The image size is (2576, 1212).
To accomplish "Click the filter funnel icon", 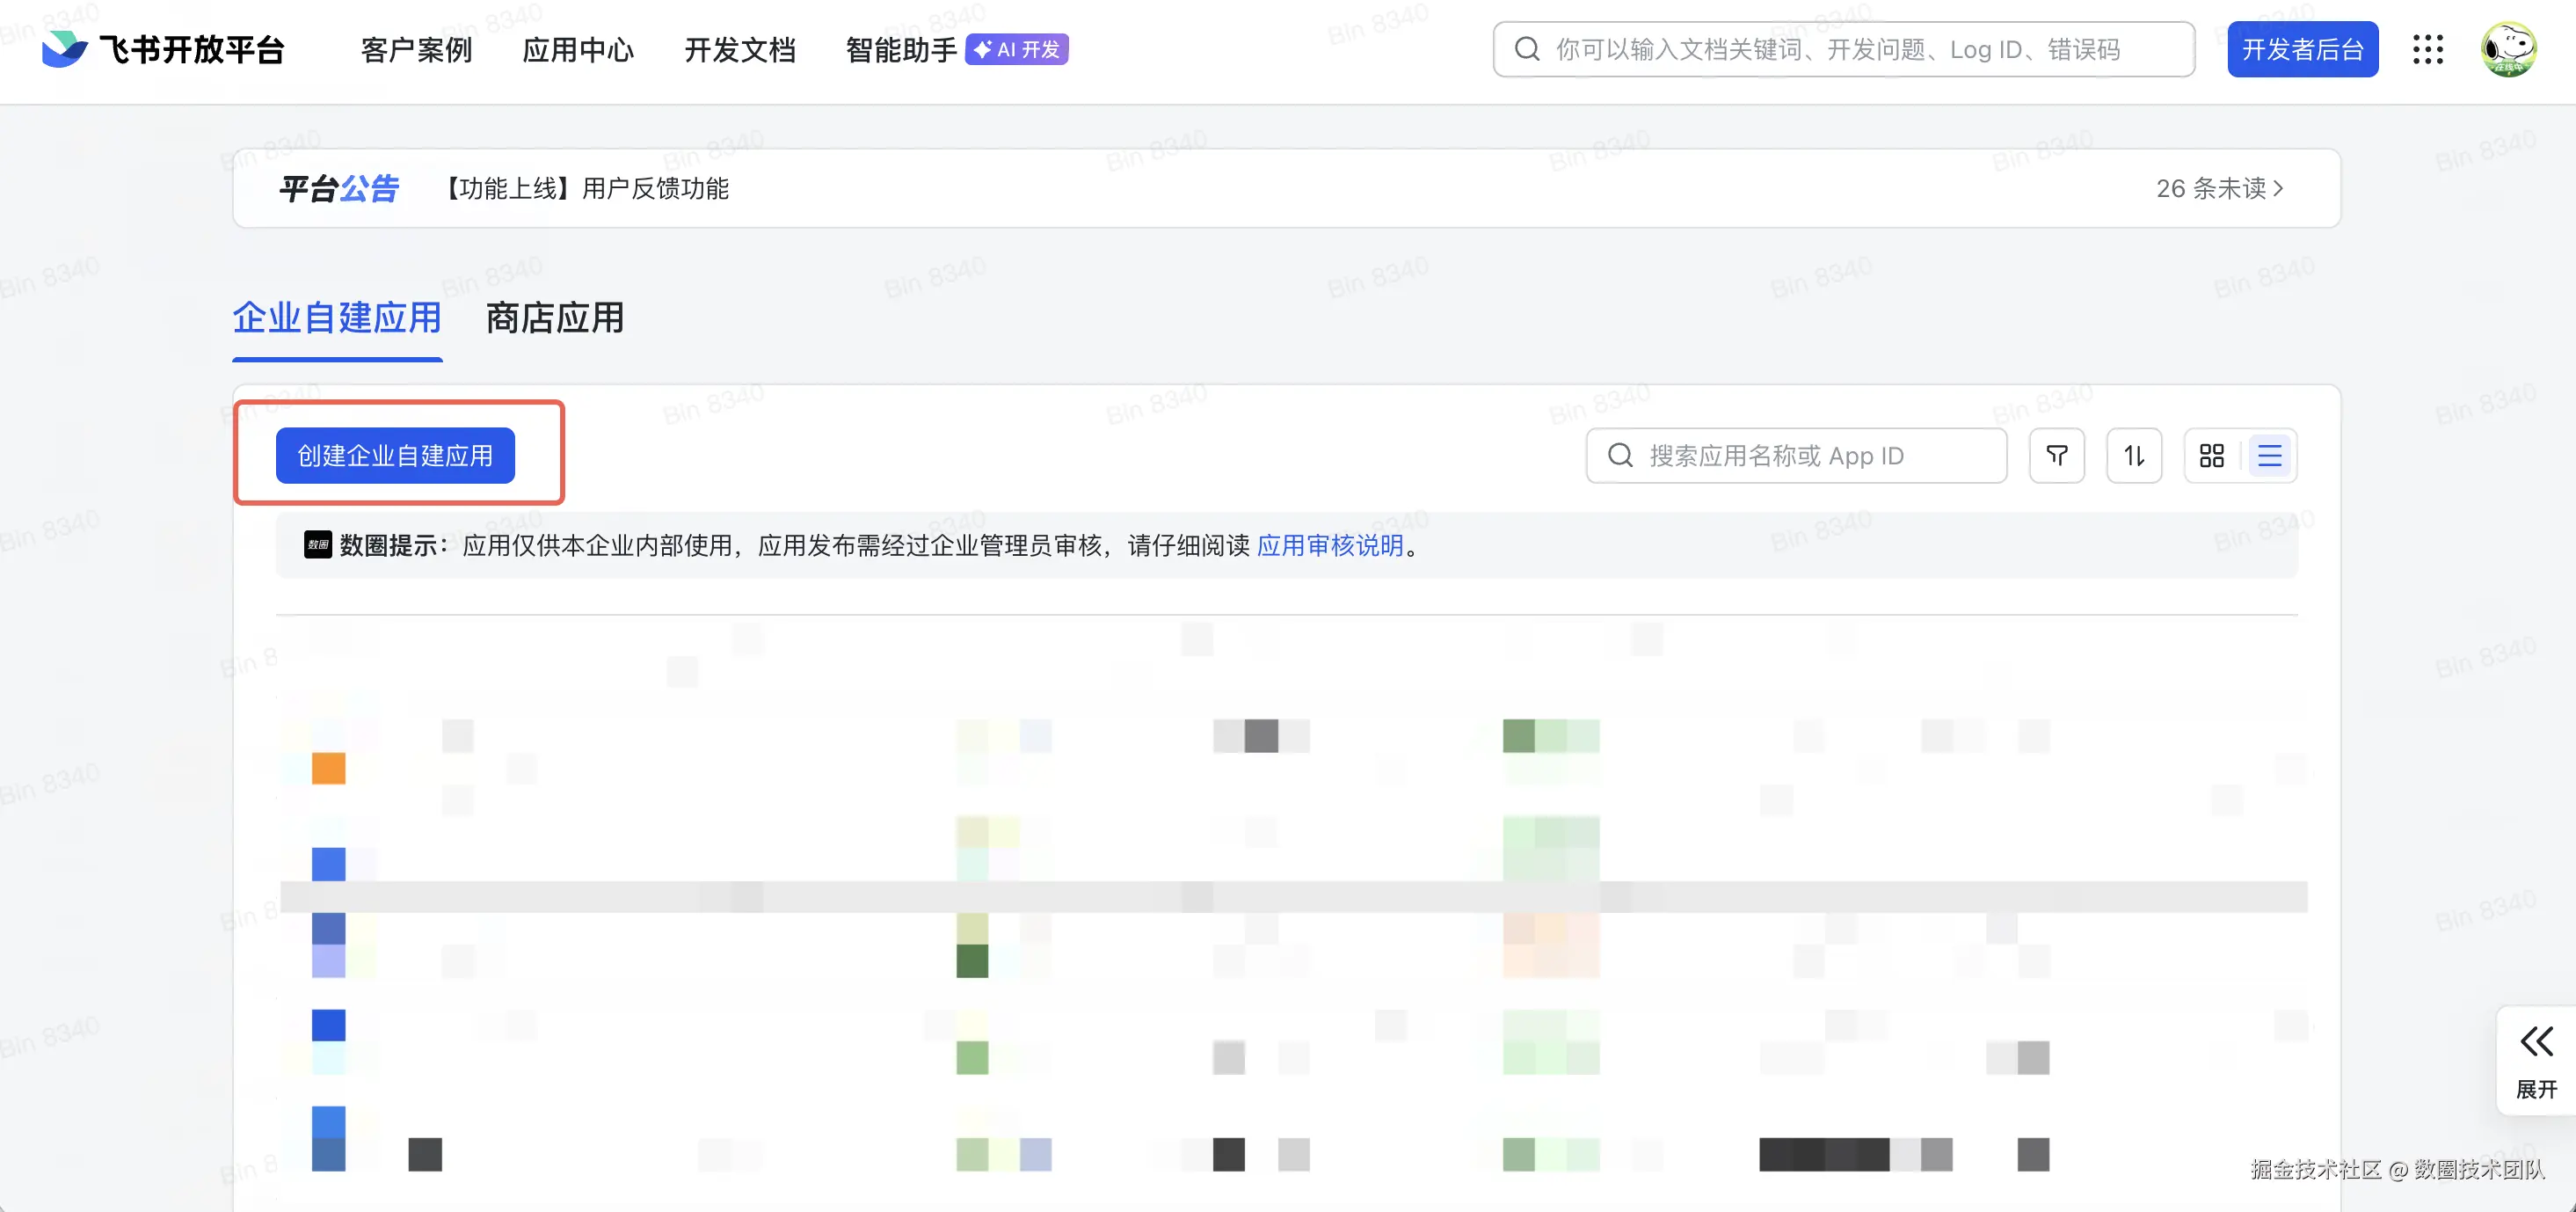I will (x=2056, y=456).
